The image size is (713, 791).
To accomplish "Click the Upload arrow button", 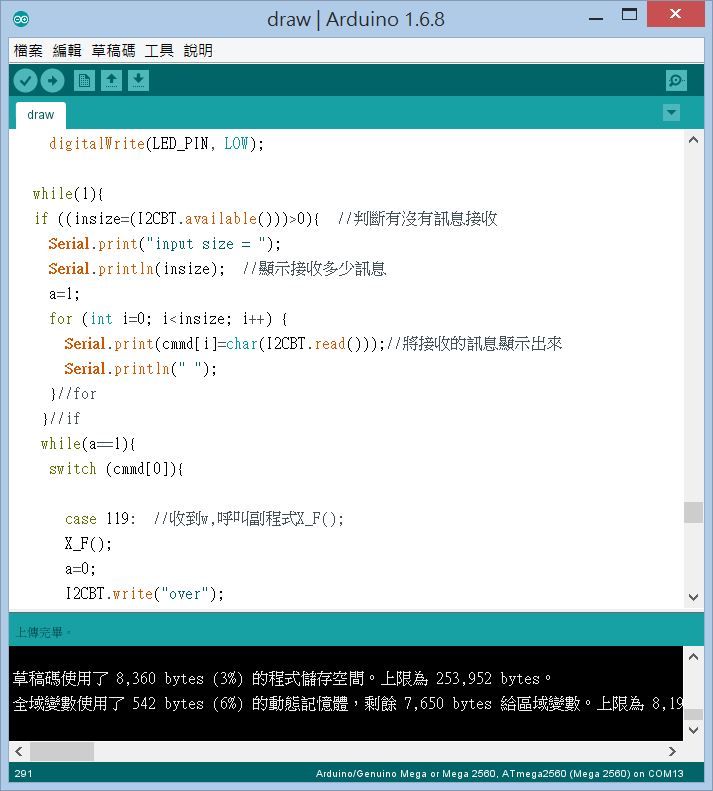I will point(52,81).
